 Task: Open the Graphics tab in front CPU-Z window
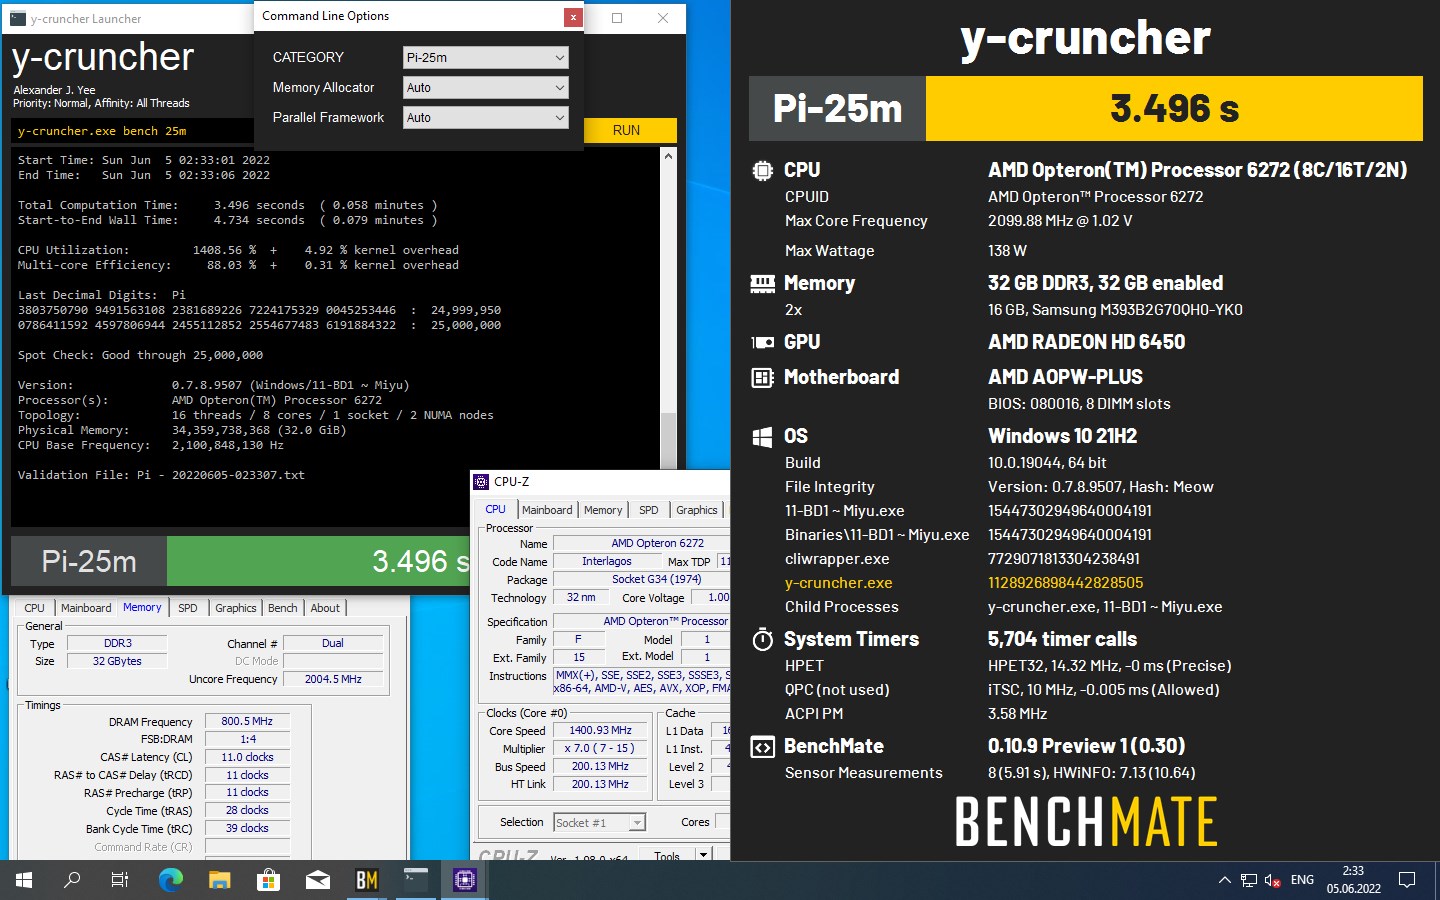(696, 510)
